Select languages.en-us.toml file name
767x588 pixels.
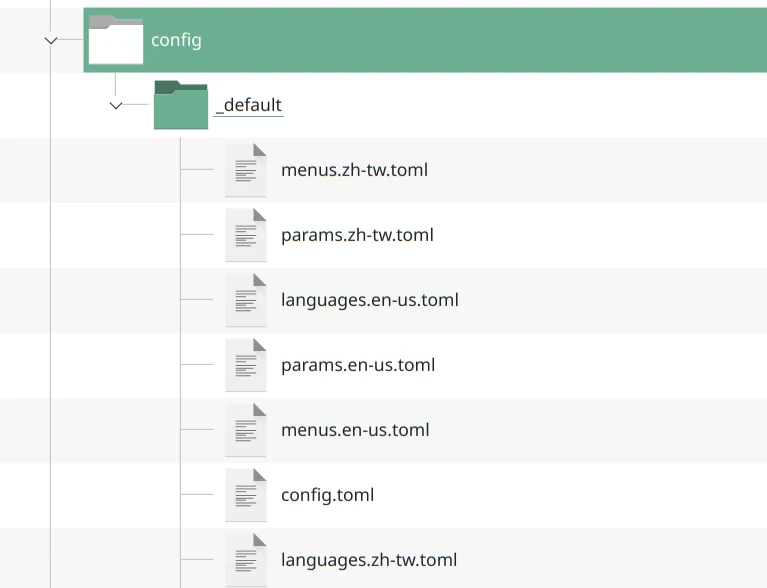[x=369, y=300]
